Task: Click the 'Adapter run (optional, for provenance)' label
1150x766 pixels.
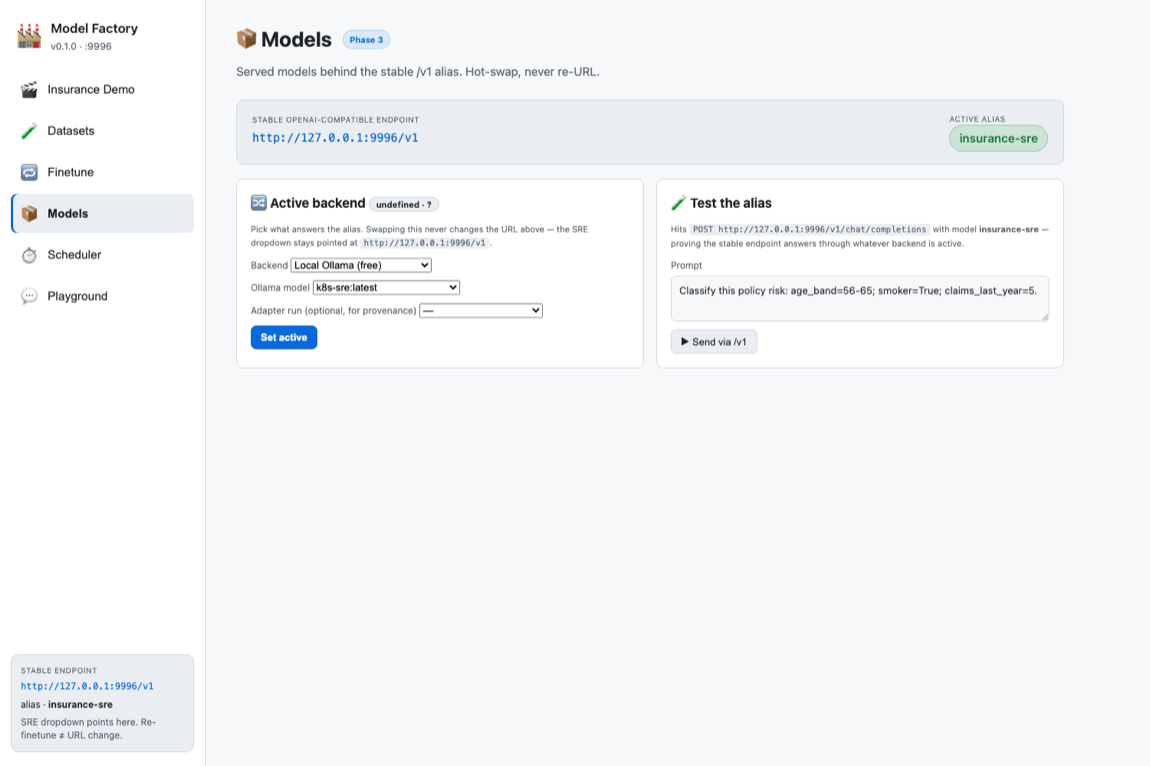Action: click(x=334, y=310)
